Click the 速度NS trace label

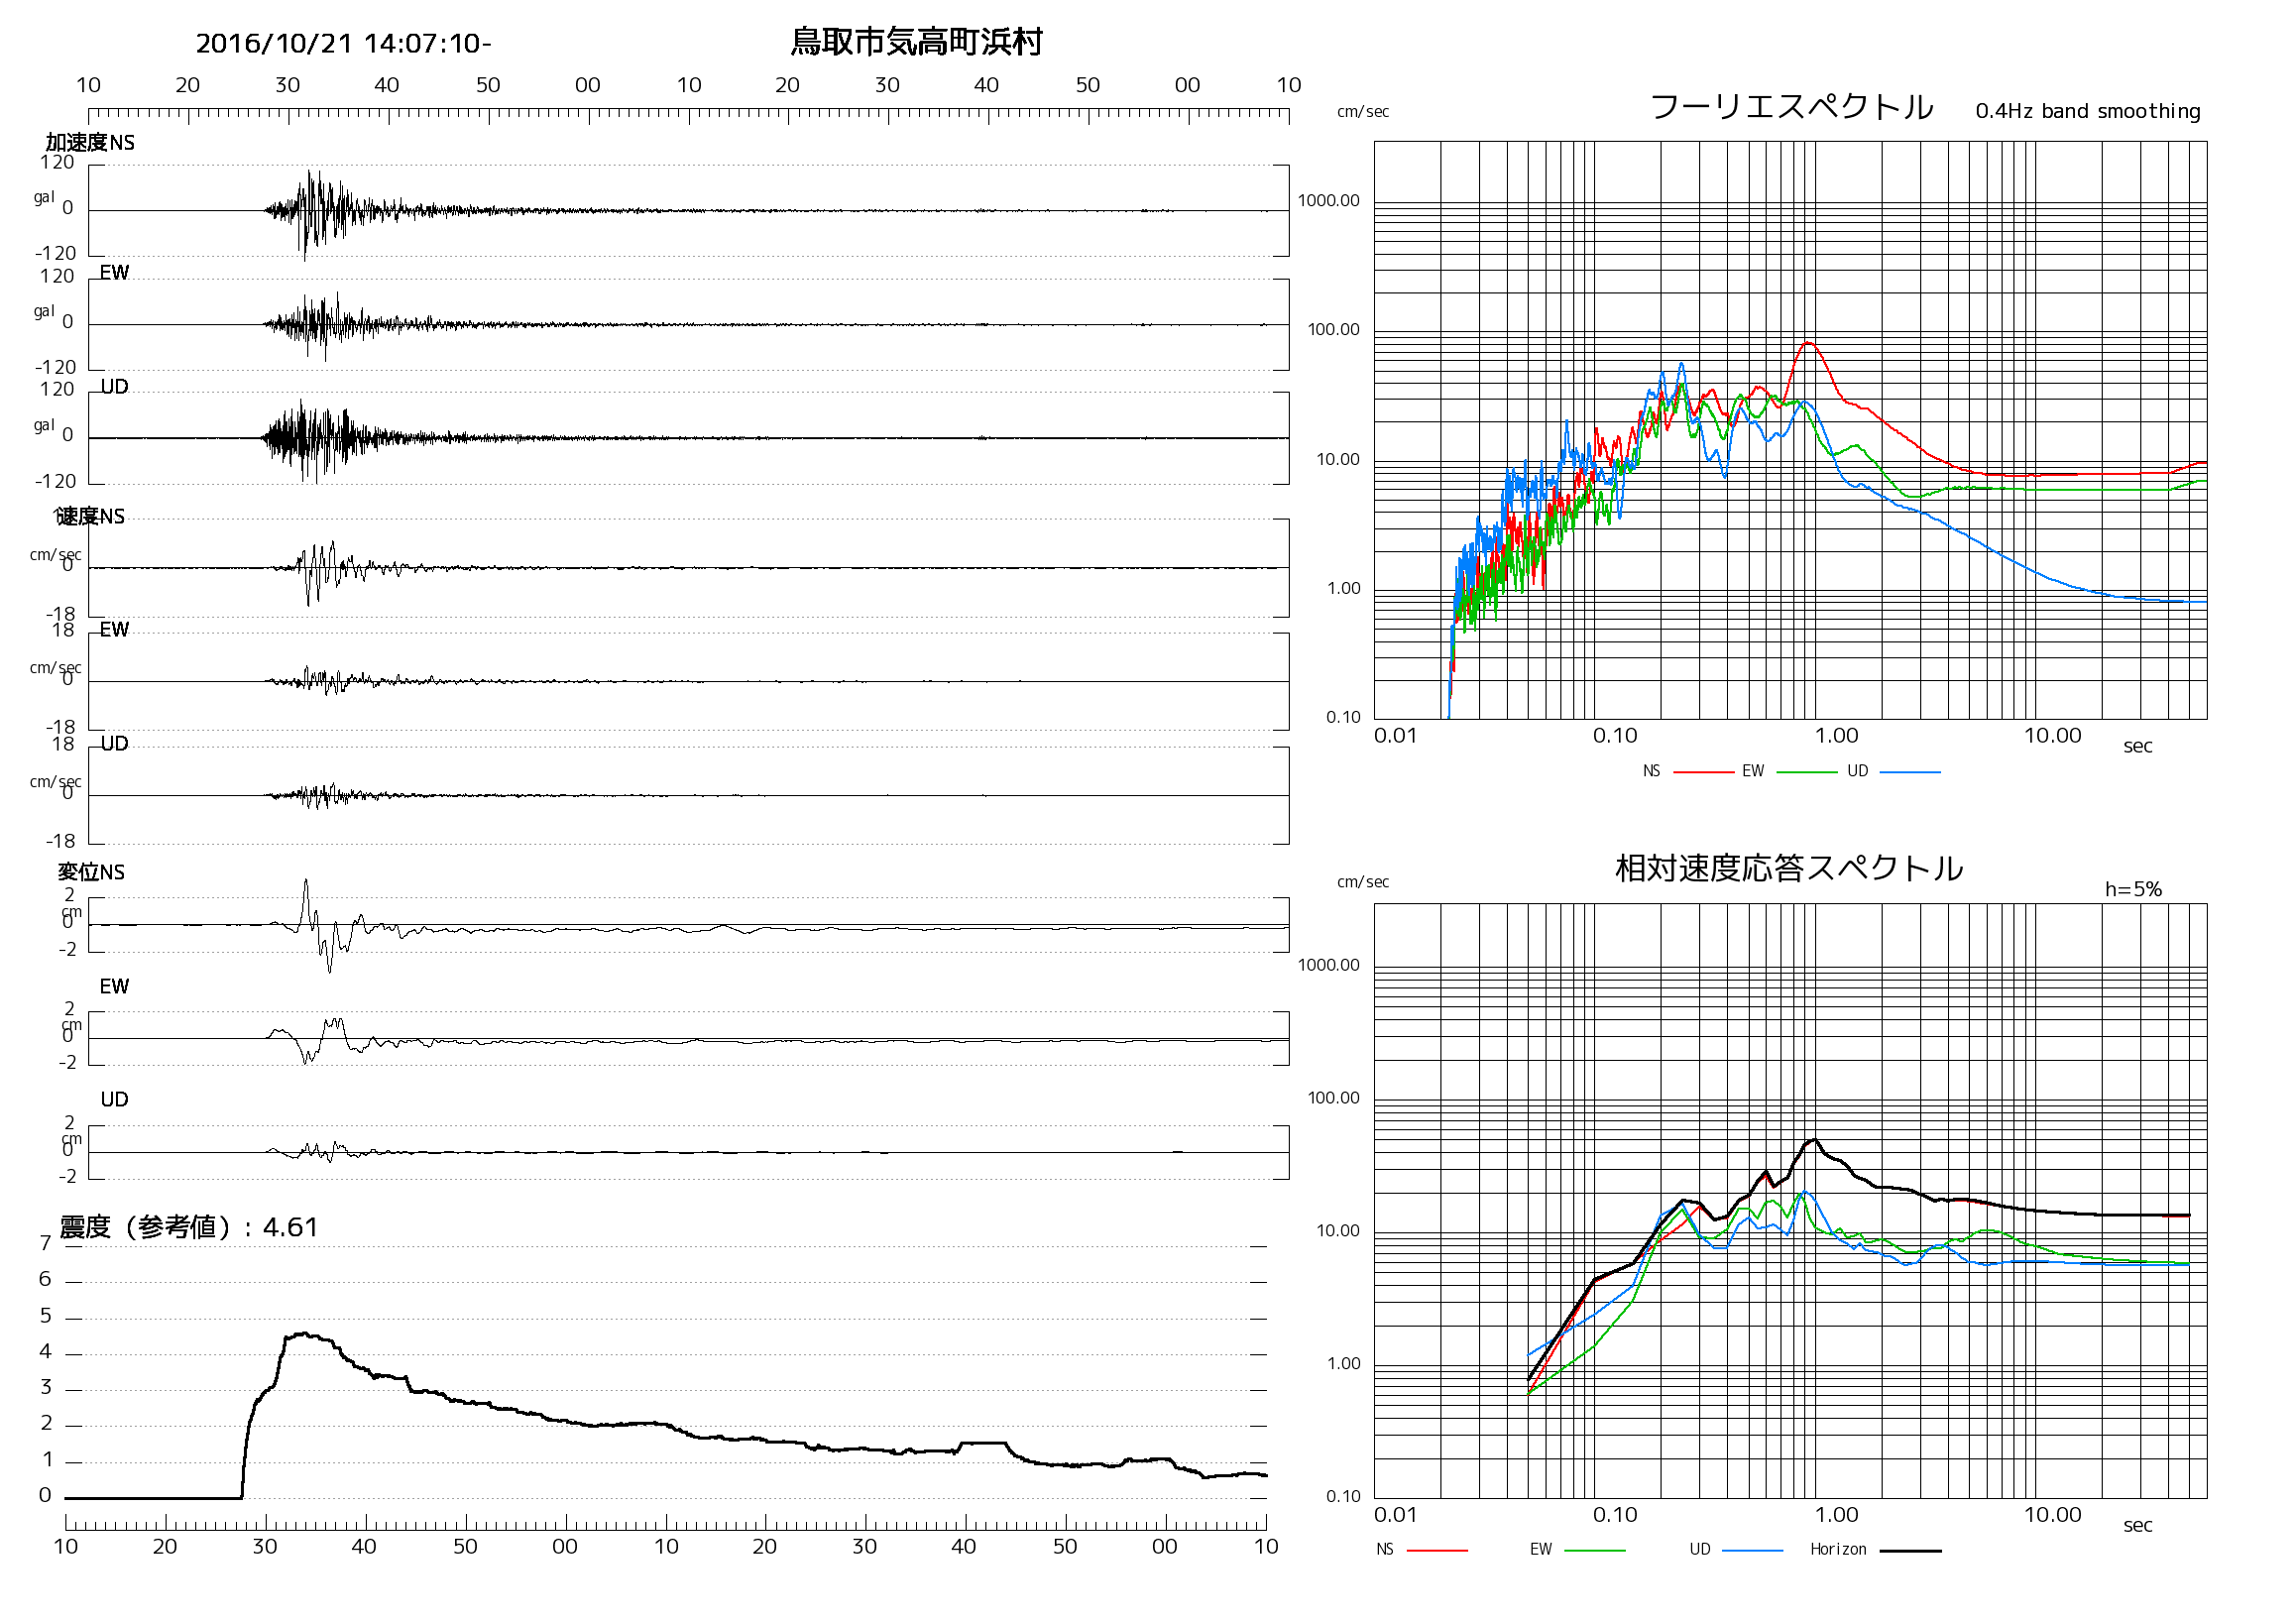click(x=90, y=517)
